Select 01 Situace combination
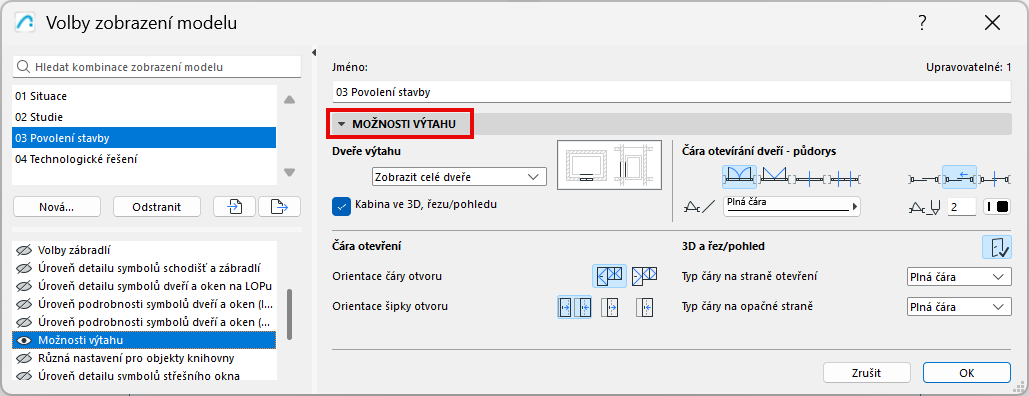This screenshot has height=396, width=1029. click(144, 96)
